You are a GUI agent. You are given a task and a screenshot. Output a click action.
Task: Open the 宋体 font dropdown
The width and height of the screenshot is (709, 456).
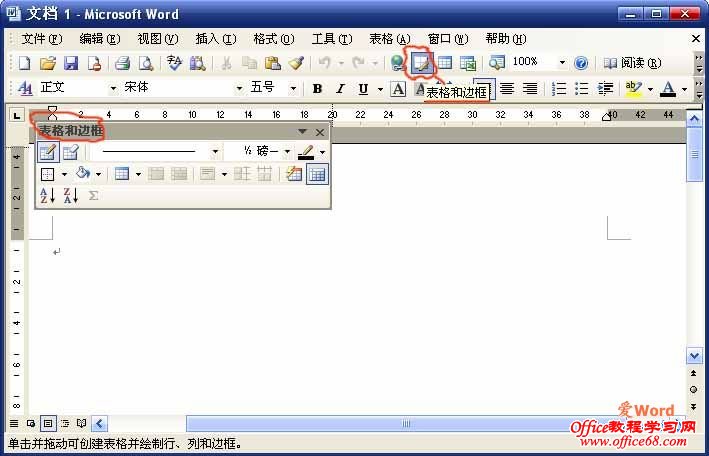239,89
